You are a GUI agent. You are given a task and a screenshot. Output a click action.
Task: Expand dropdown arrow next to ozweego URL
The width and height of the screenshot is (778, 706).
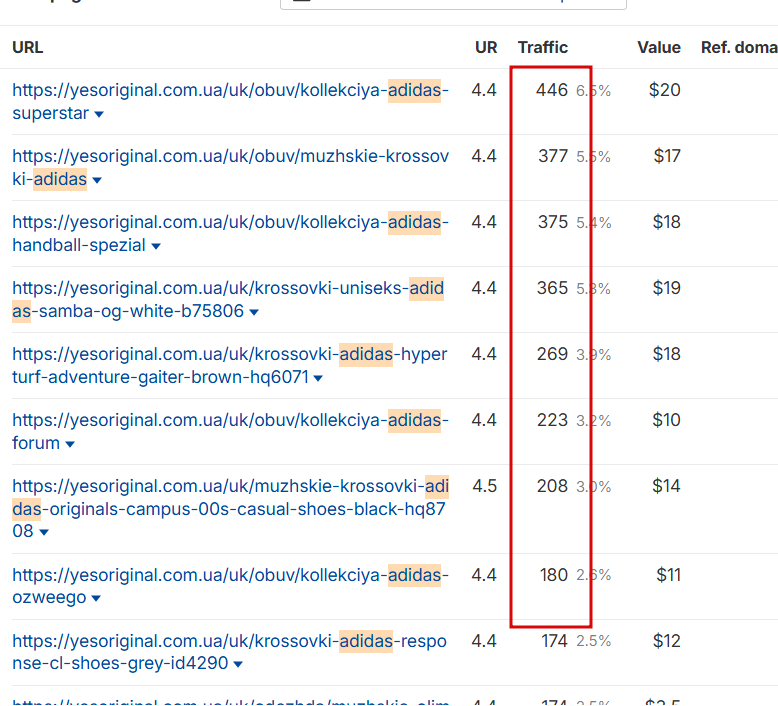pyautogui.click(x=96, y=599)
